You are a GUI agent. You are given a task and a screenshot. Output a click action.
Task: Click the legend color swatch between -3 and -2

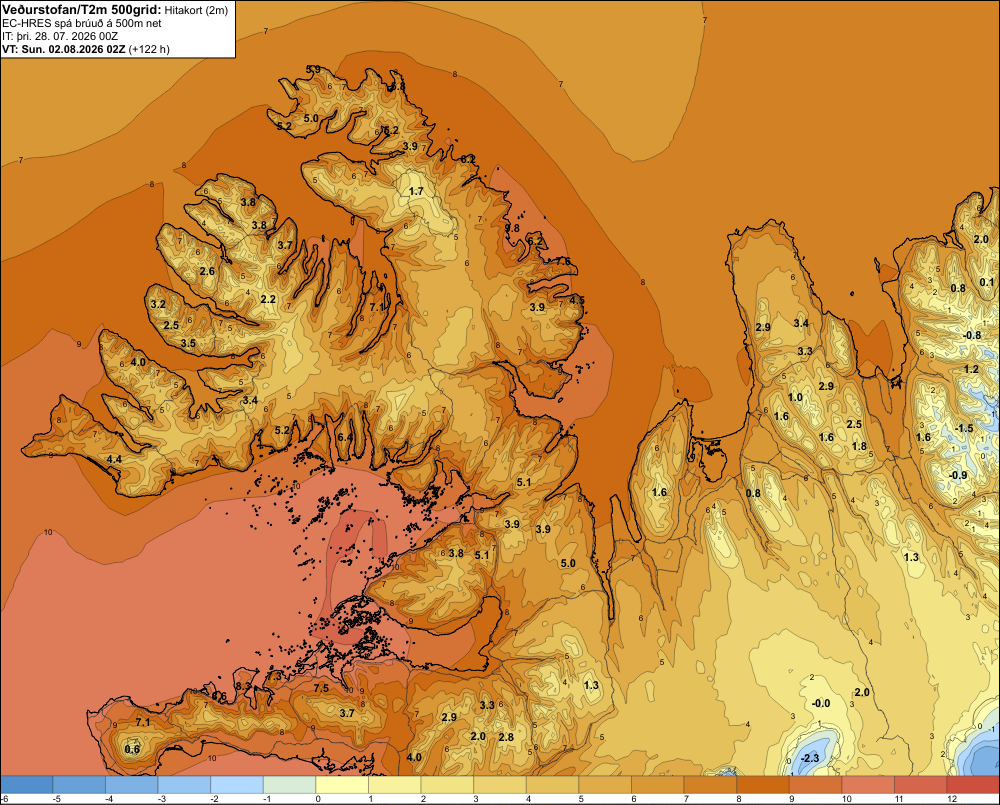[x=184, y=785]
